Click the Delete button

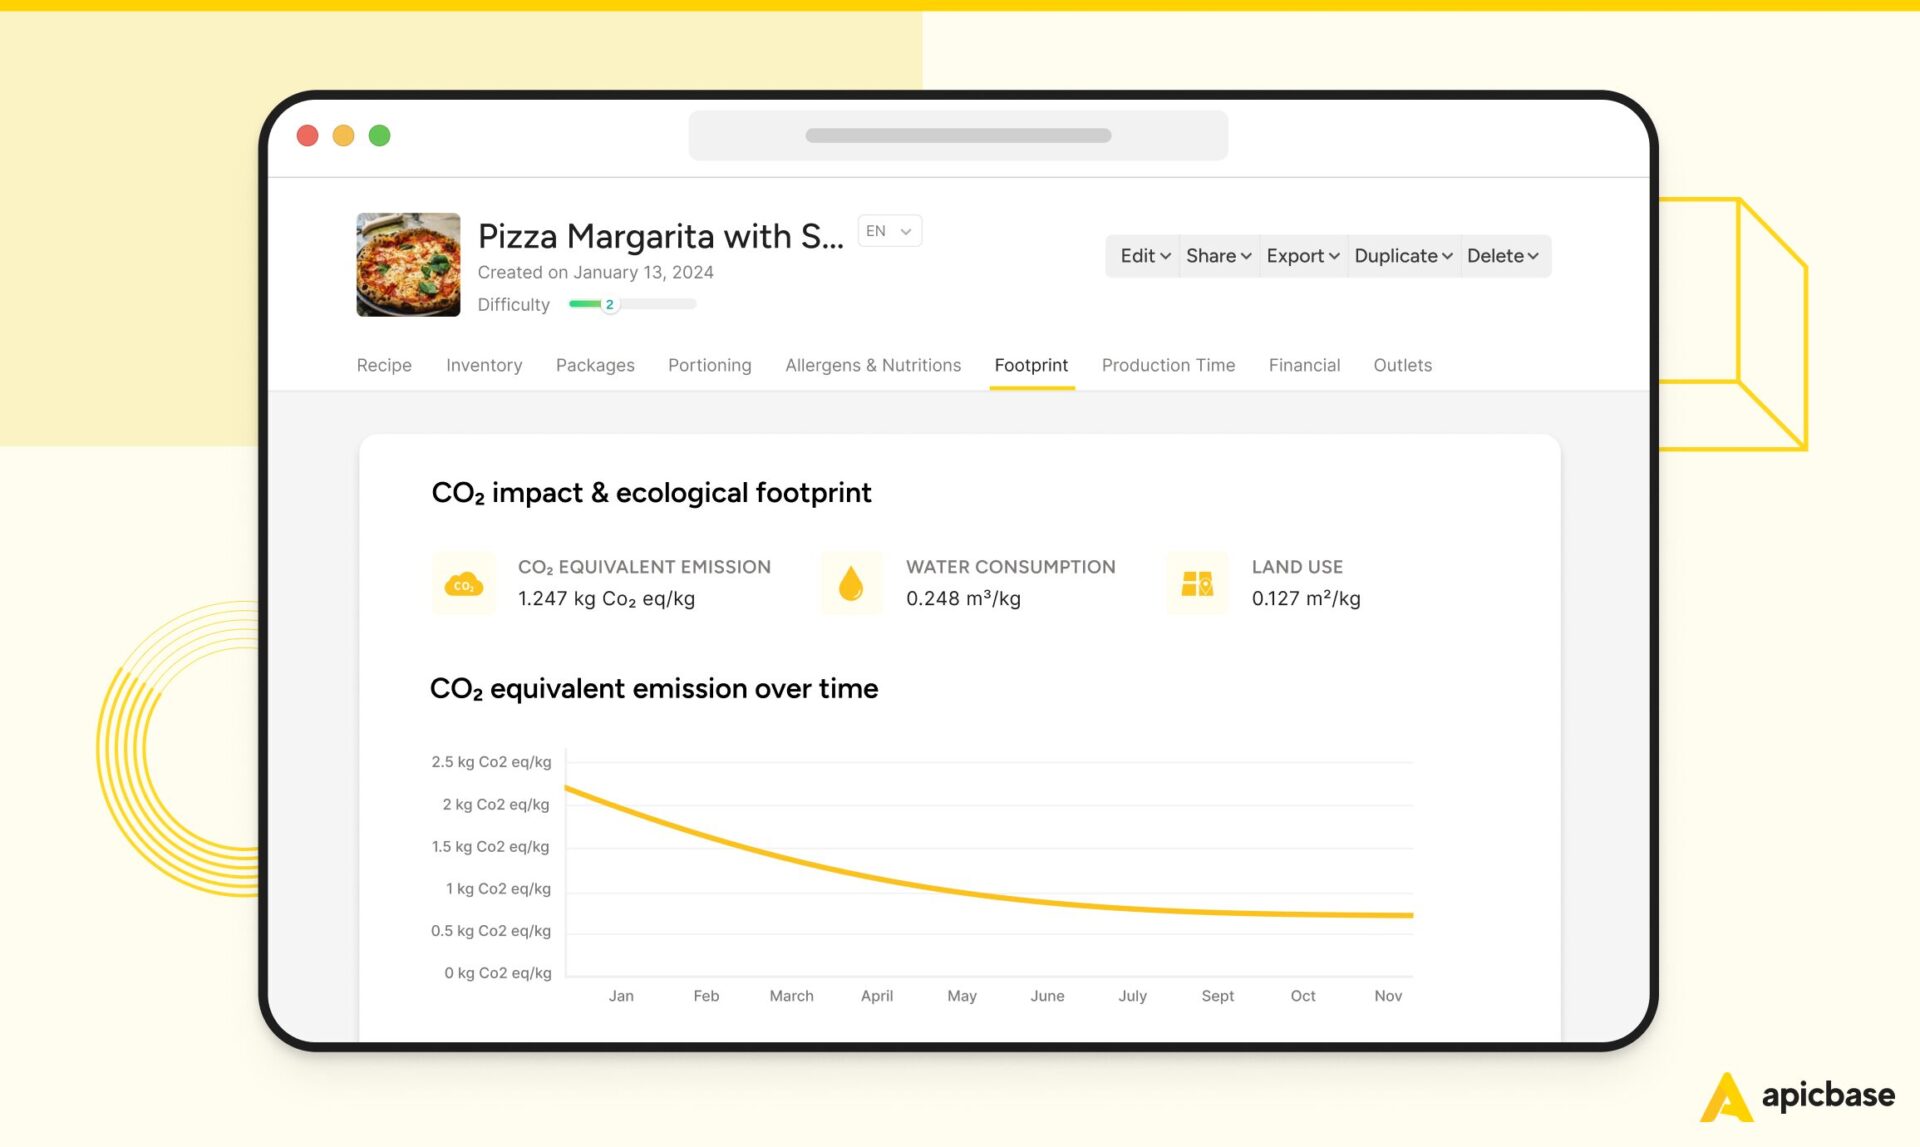tap(1501, 257)
